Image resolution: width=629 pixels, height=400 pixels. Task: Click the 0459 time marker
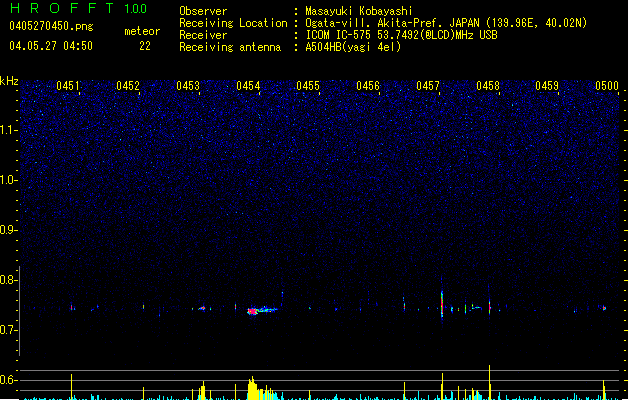point(547,85)
